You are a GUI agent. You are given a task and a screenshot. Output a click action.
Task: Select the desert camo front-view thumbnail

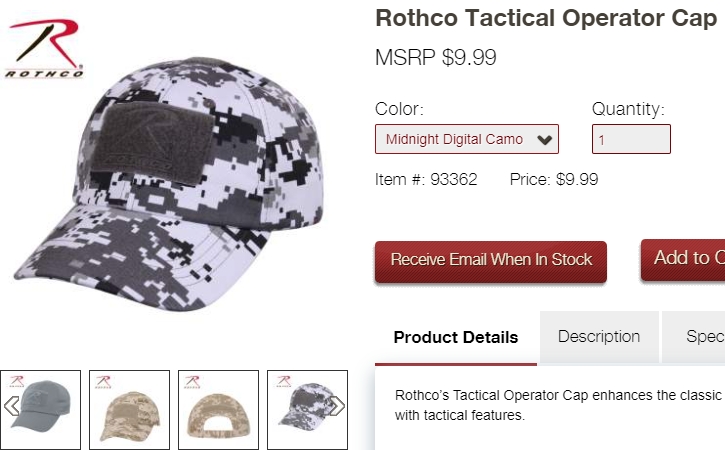129,407
